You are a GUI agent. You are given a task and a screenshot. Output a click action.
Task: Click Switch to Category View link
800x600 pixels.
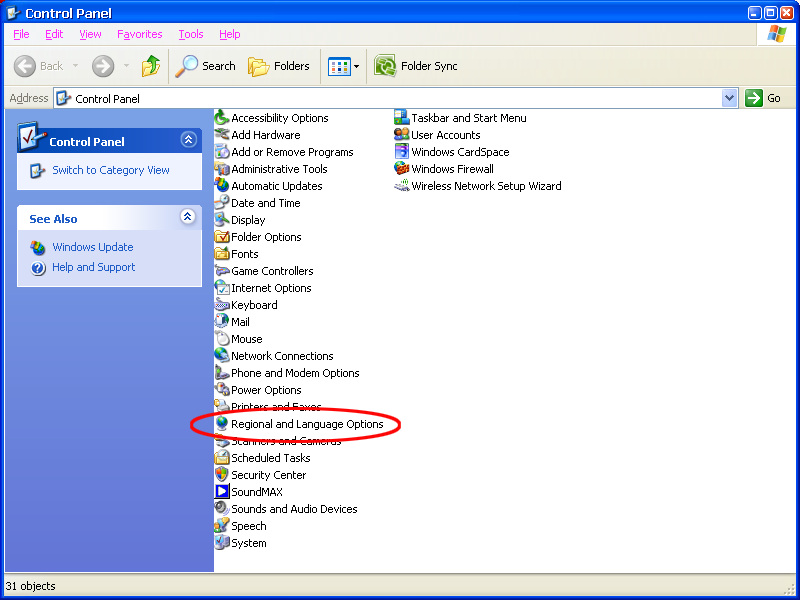coord(111,170)
